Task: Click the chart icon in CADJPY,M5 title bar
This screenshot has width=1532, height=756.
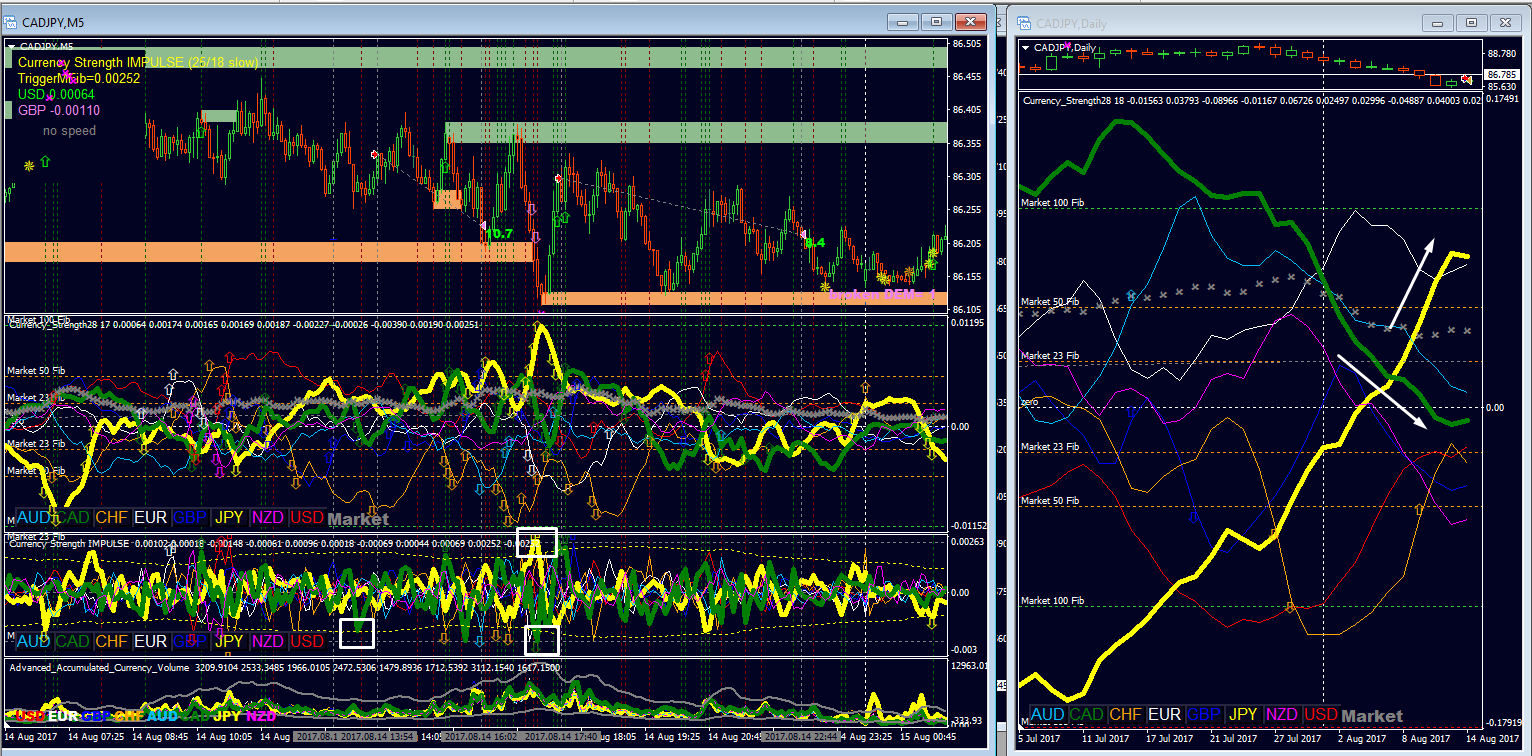Action: coord(12,20)
